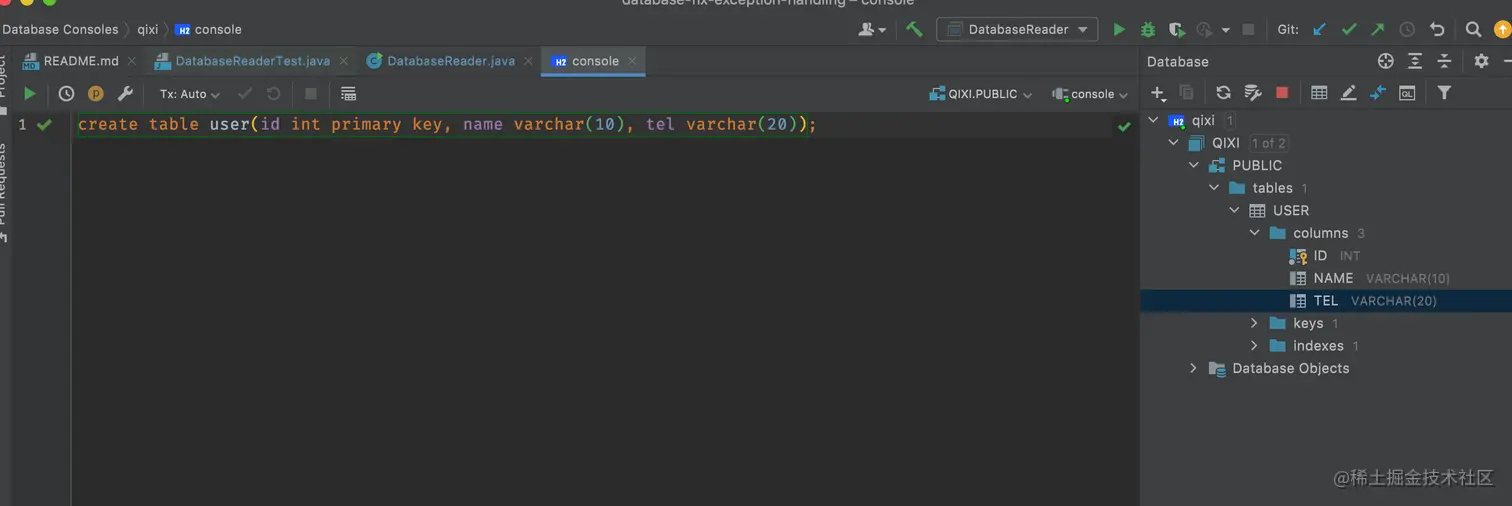Screen dimensions: 1512x506
Task: Select the TEL VARCHAR(20) column
Action: click(x=1326, y=301)
